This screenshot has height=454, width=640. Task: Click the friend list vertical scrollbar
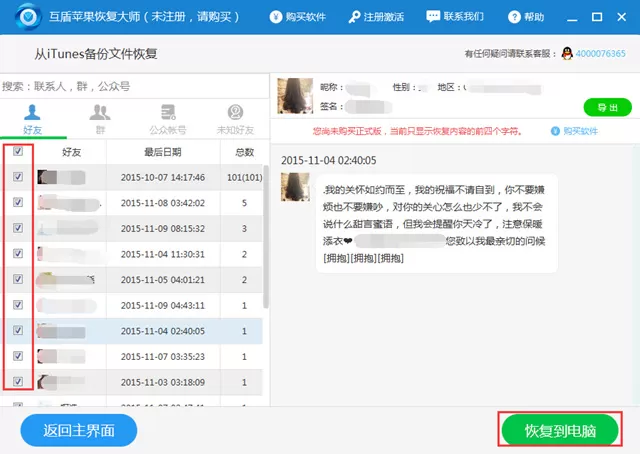[266, 237]
